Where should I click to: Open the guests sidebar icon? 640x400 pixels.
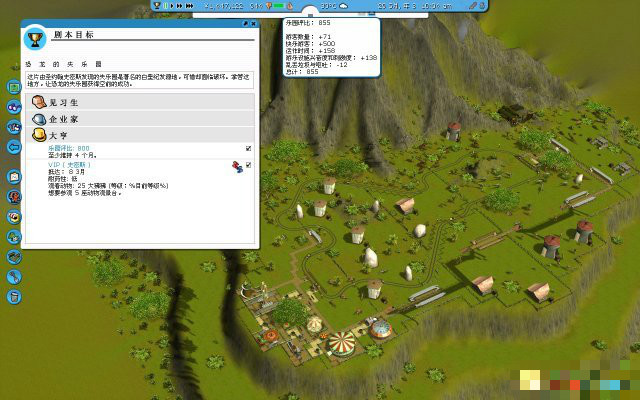click(14, 127)
